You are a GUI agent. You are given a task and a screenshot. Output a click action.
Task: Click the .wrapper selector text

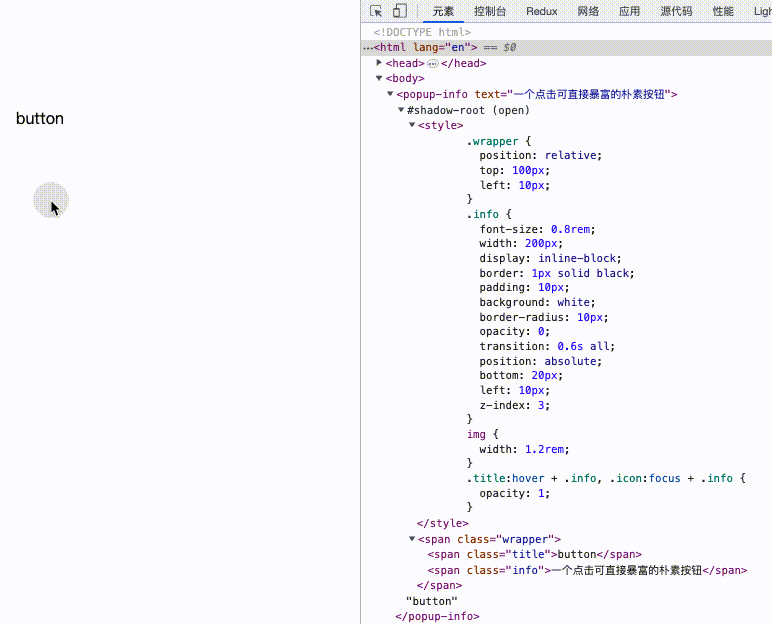492,141
